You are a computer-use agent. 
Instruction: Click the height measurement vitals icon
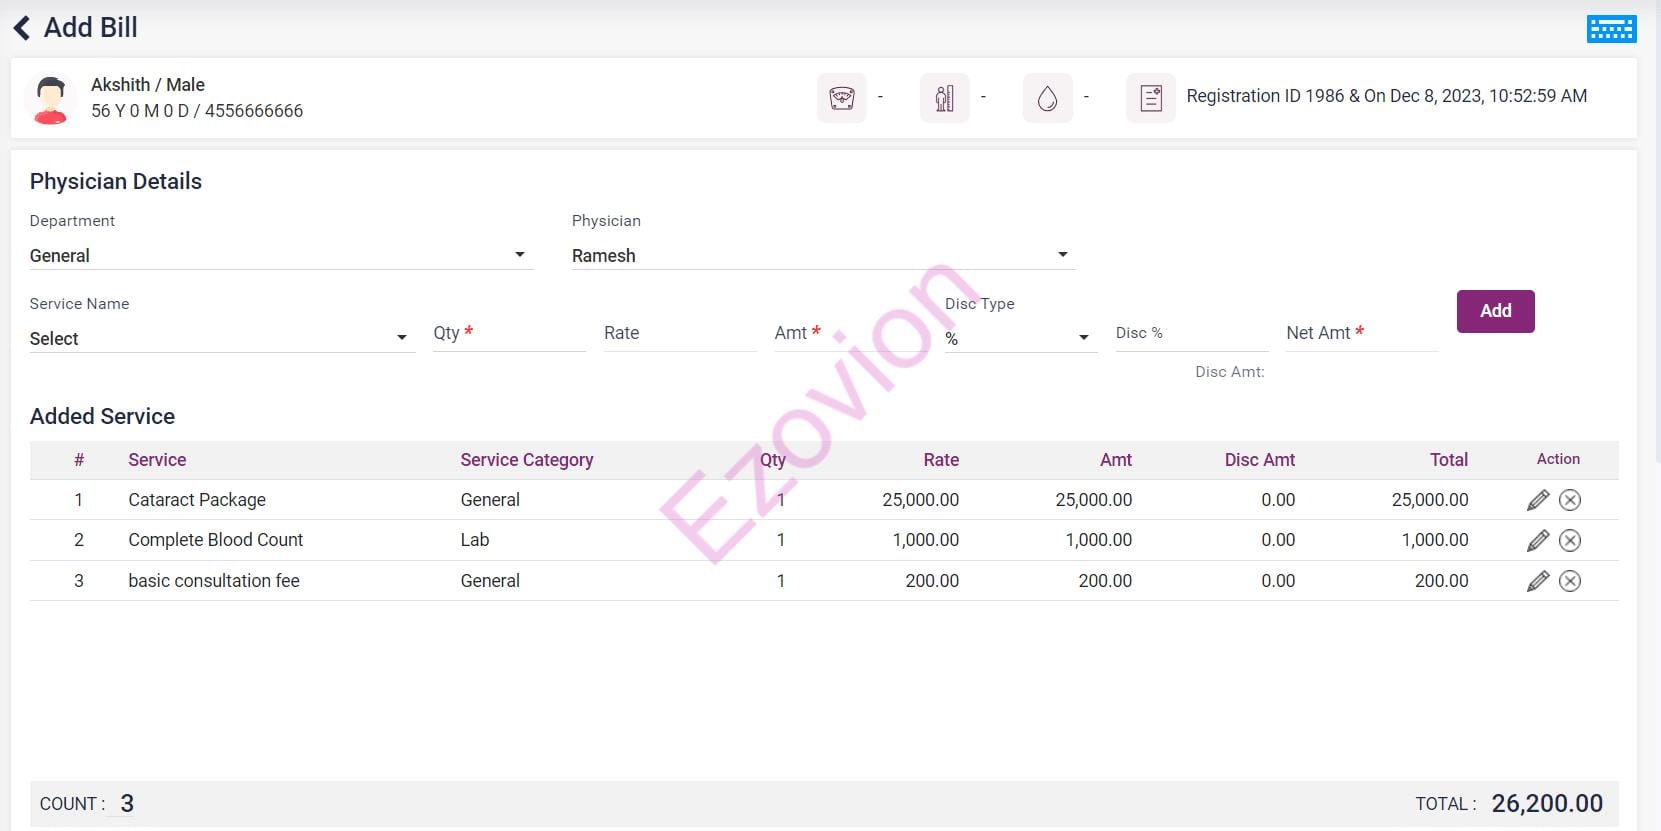944,98
